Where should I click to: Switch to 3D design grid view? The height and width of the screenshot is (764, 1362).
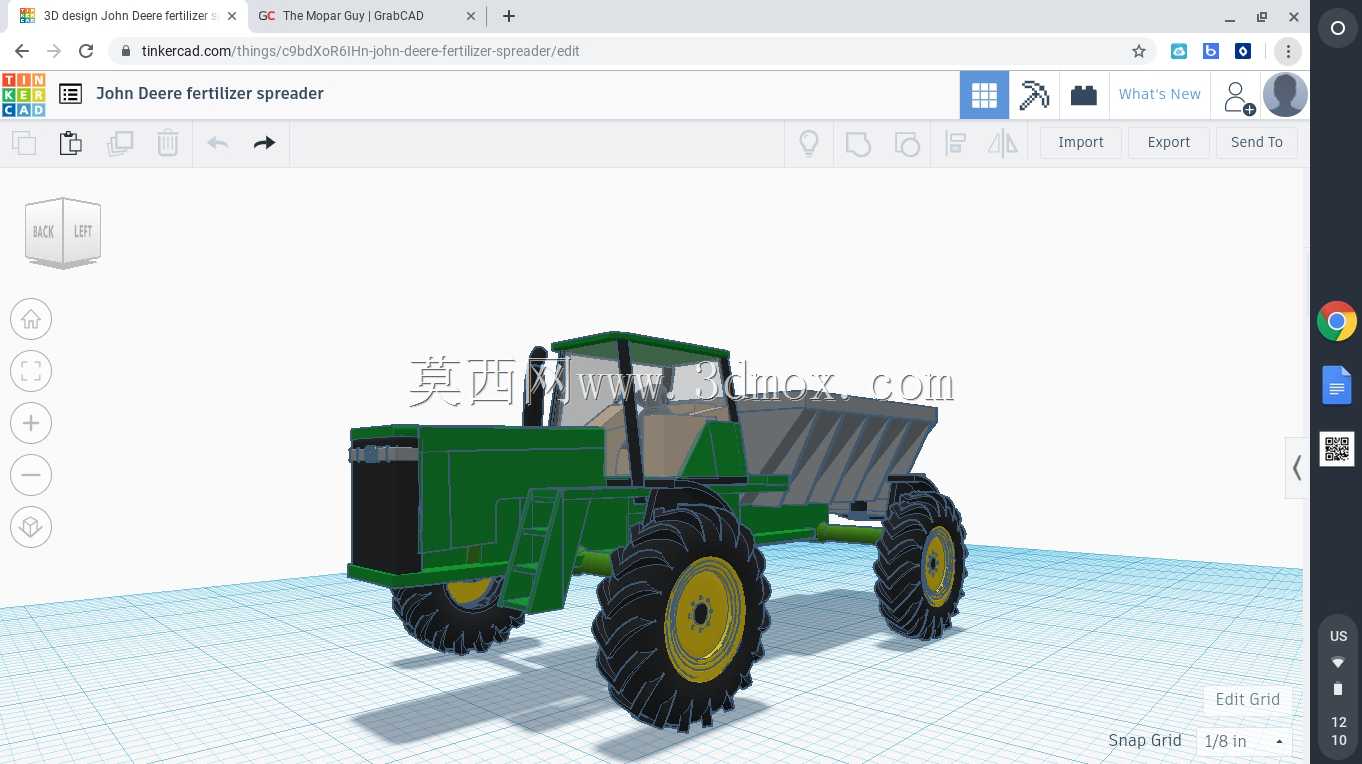(984, 95)
